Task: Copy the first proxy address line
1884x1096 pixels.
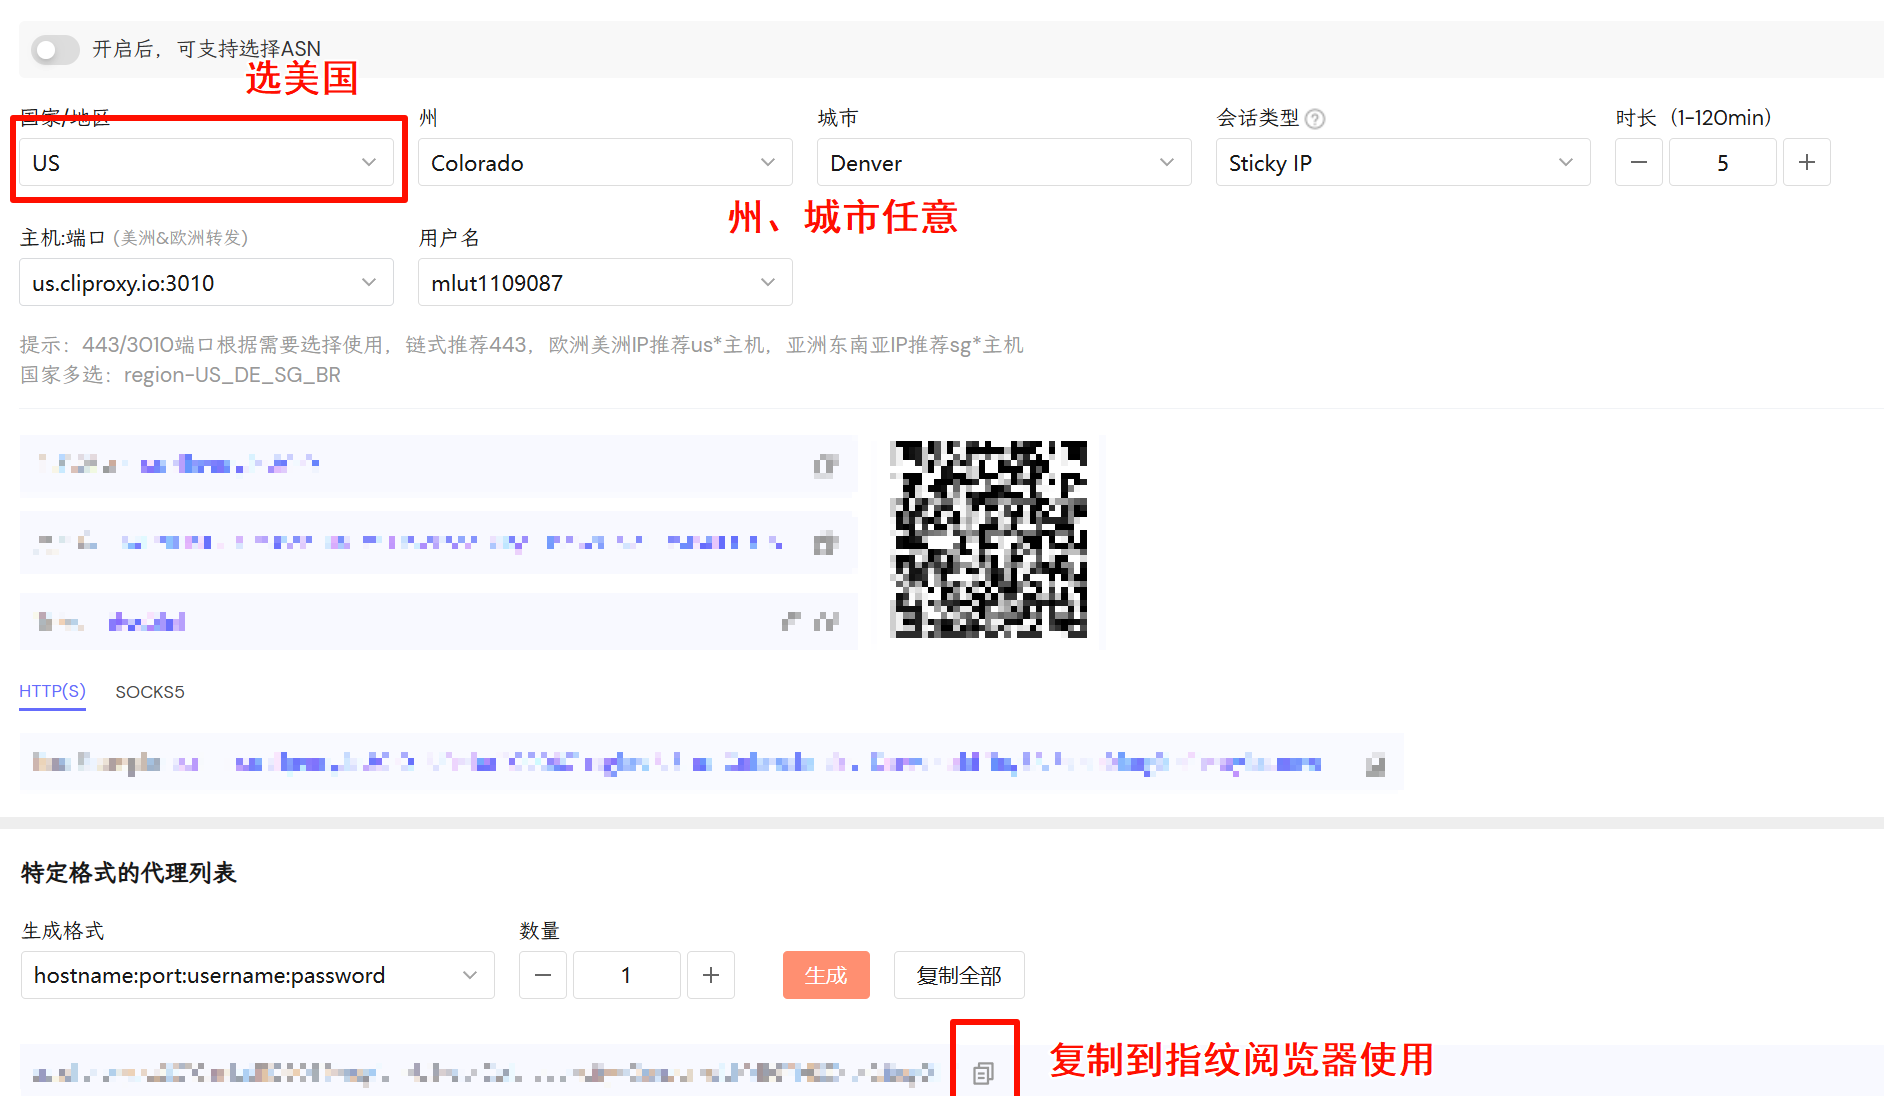Action: 825,465
